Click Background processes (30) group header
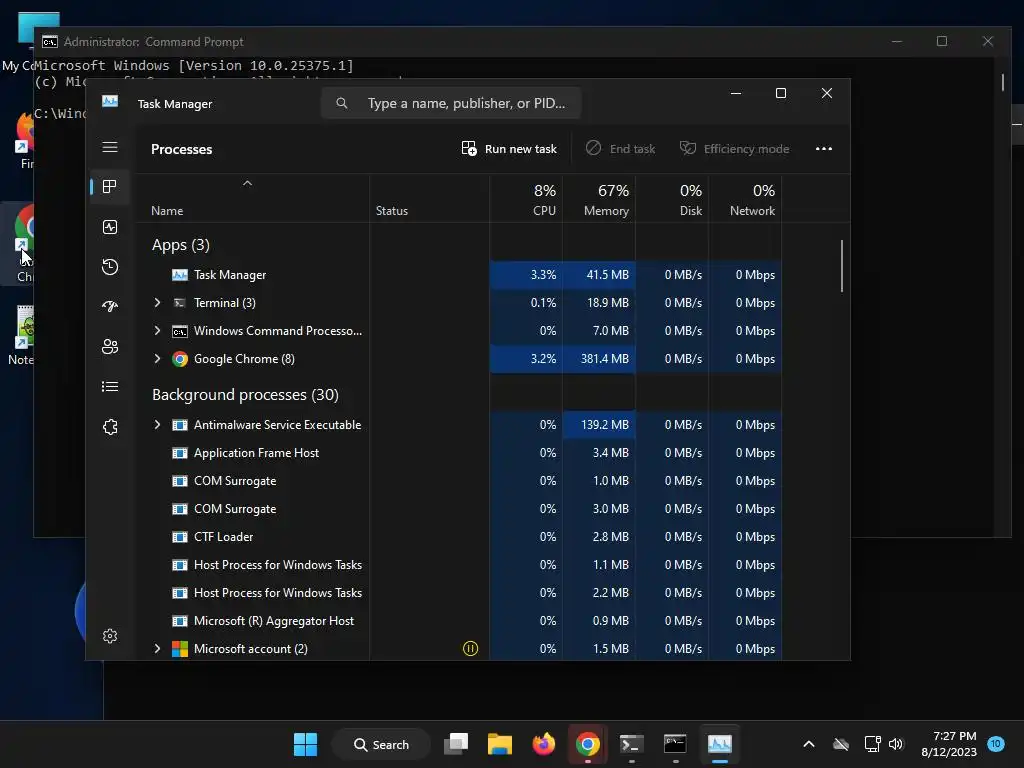The image size is (1024, 768). 245,394
